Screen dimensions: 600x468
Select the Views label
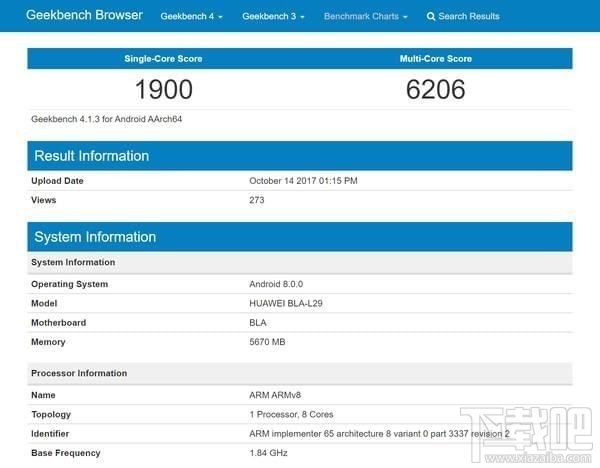point(44,200)
